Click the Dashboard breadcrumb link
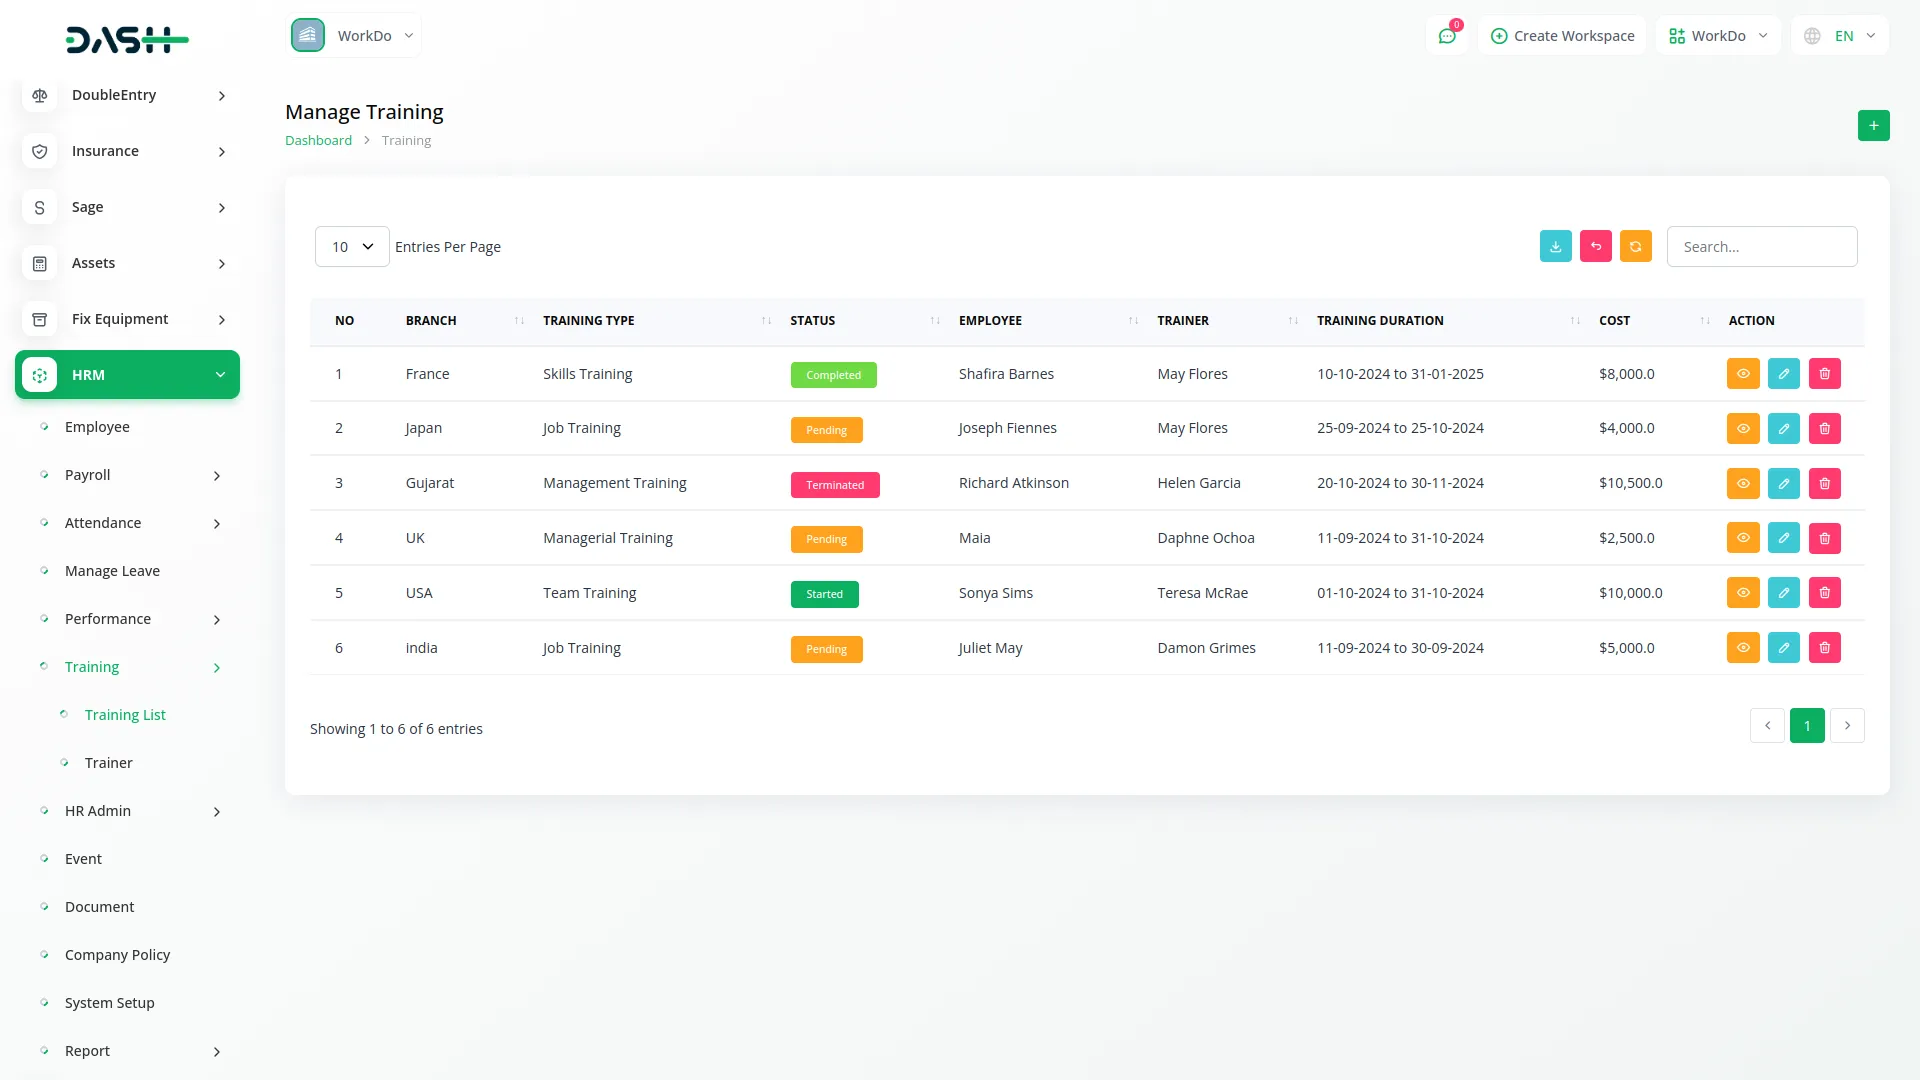The height and width of the screenshot is (1080, 1920). click(318, 141)
